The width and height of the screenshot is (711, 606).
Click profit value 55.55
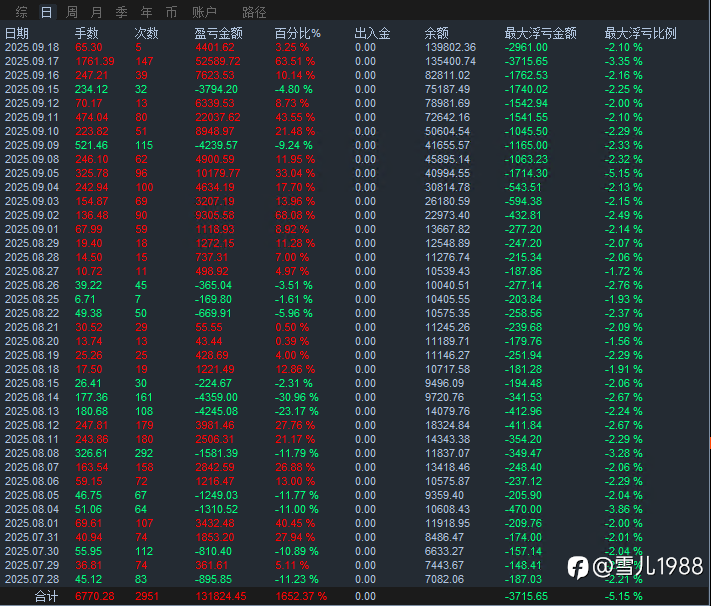pos(209,327)
